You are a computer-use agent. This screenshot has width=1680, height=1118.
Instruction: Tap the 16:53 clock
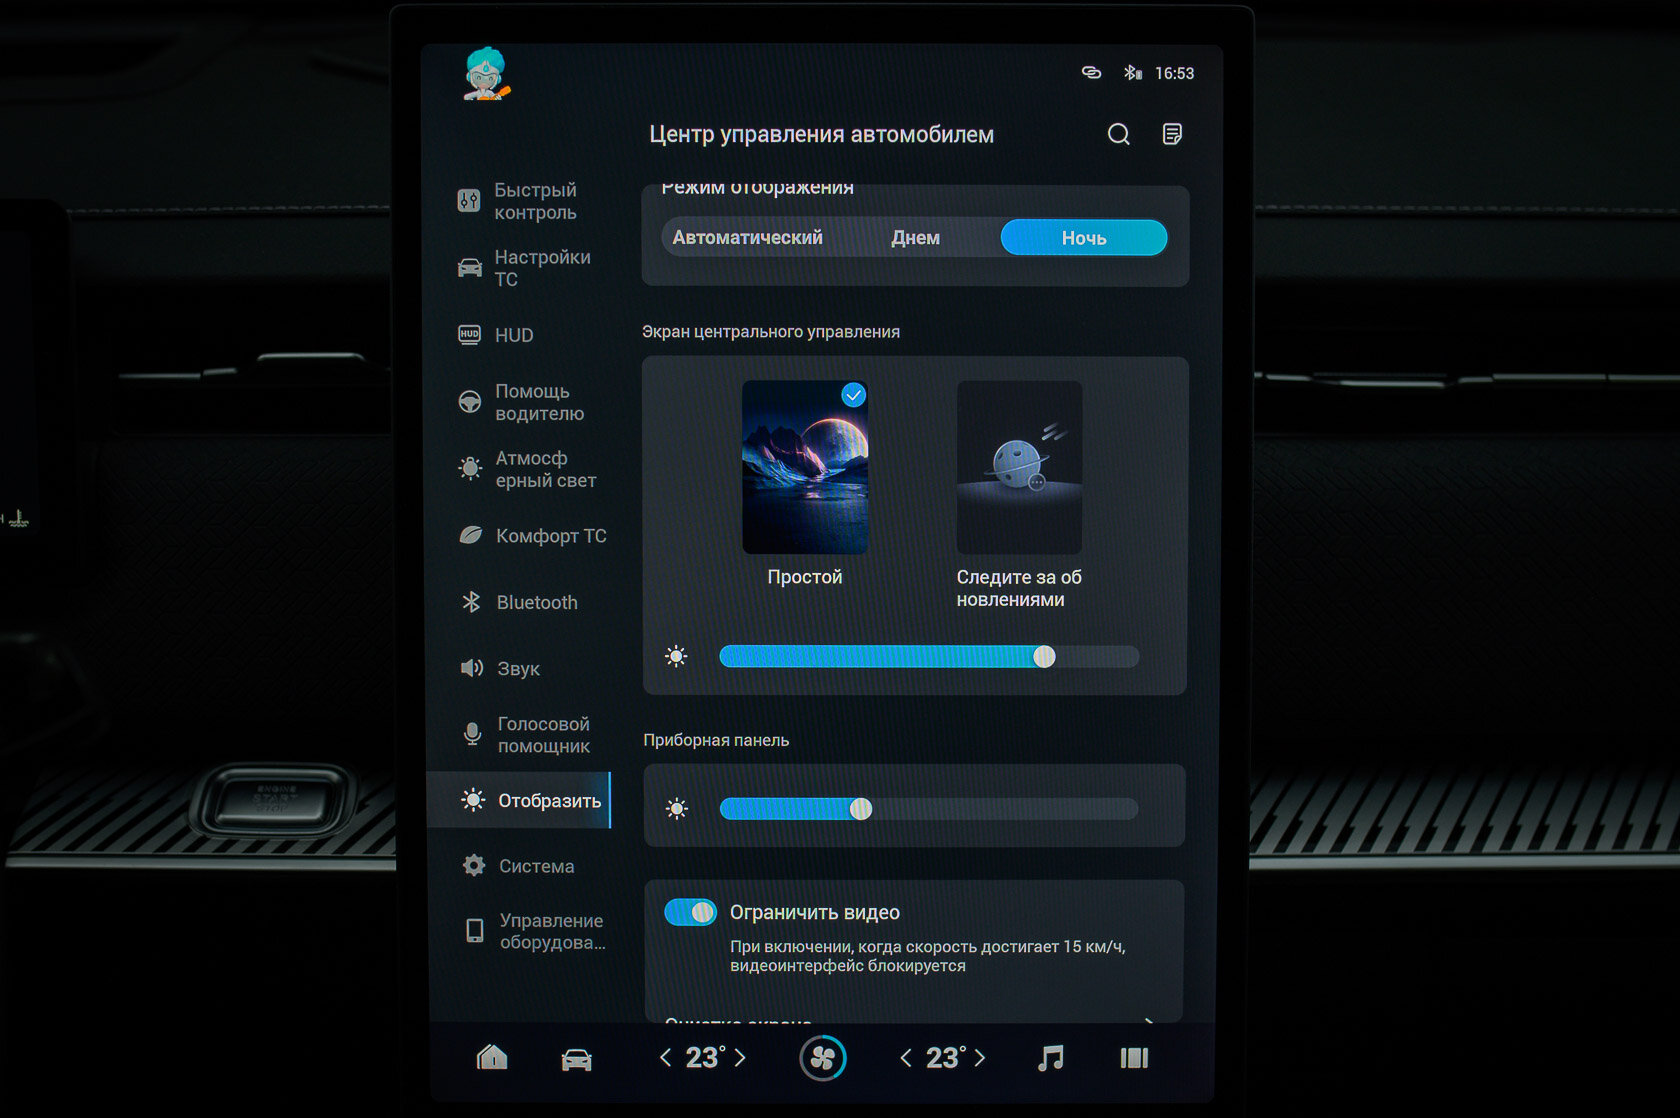pyautogui.click(x=1174, y=73)
